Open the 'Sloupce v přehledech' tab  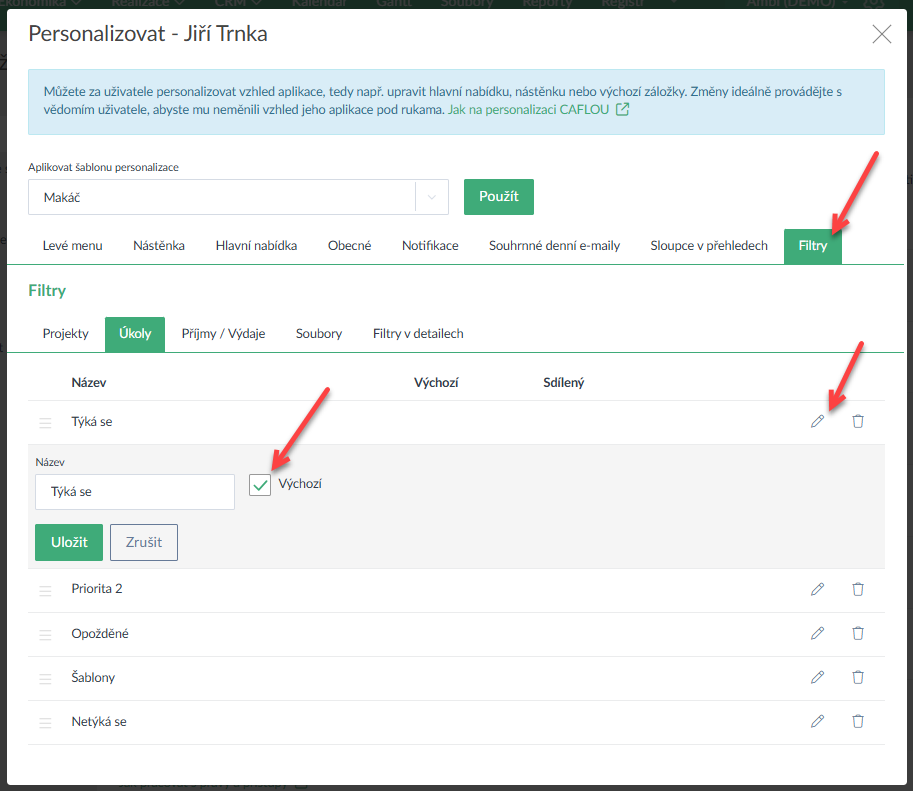[708, 246]
